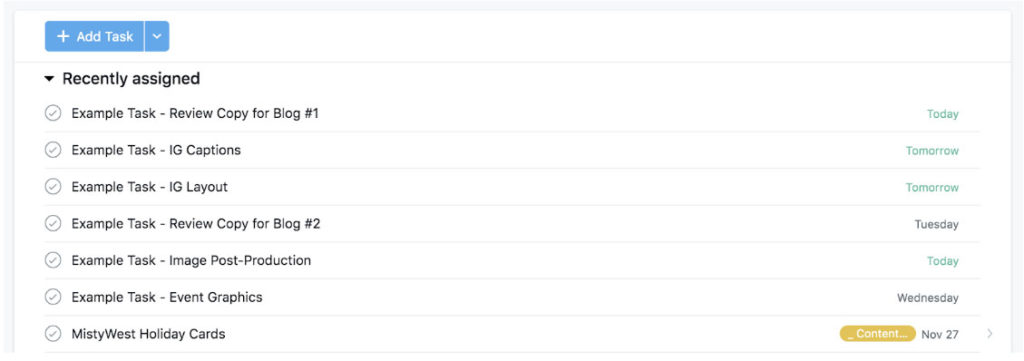
Task: Check off Image Post-Production task
Action: (x=53, y=260)
